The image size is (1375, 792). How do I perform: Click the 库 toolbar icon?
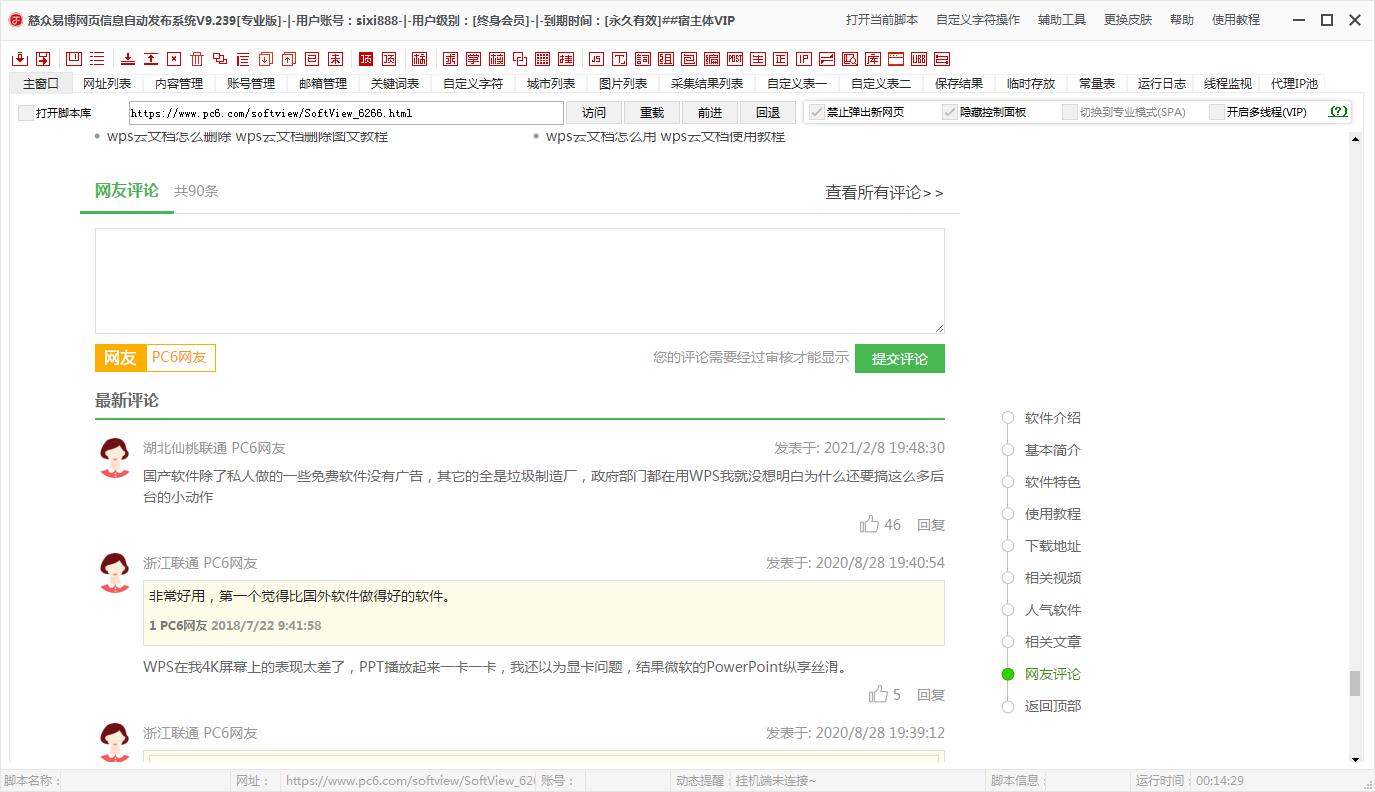pos(873,59)
